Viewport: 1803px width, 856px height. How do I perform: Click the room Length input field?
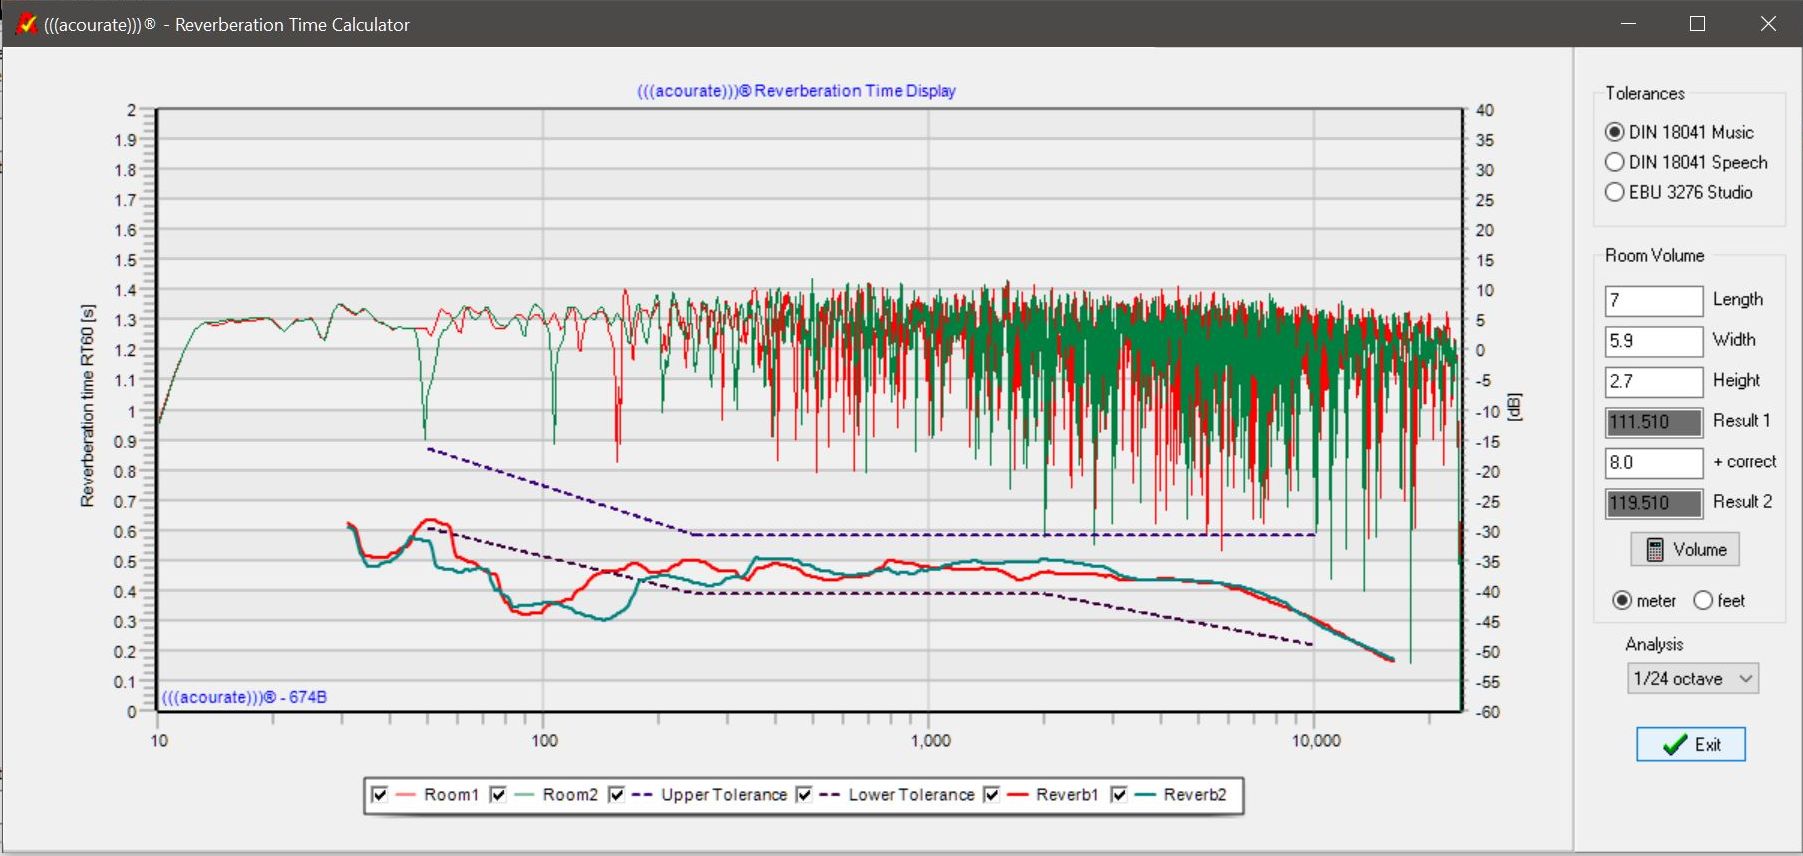pos(1654,300)
